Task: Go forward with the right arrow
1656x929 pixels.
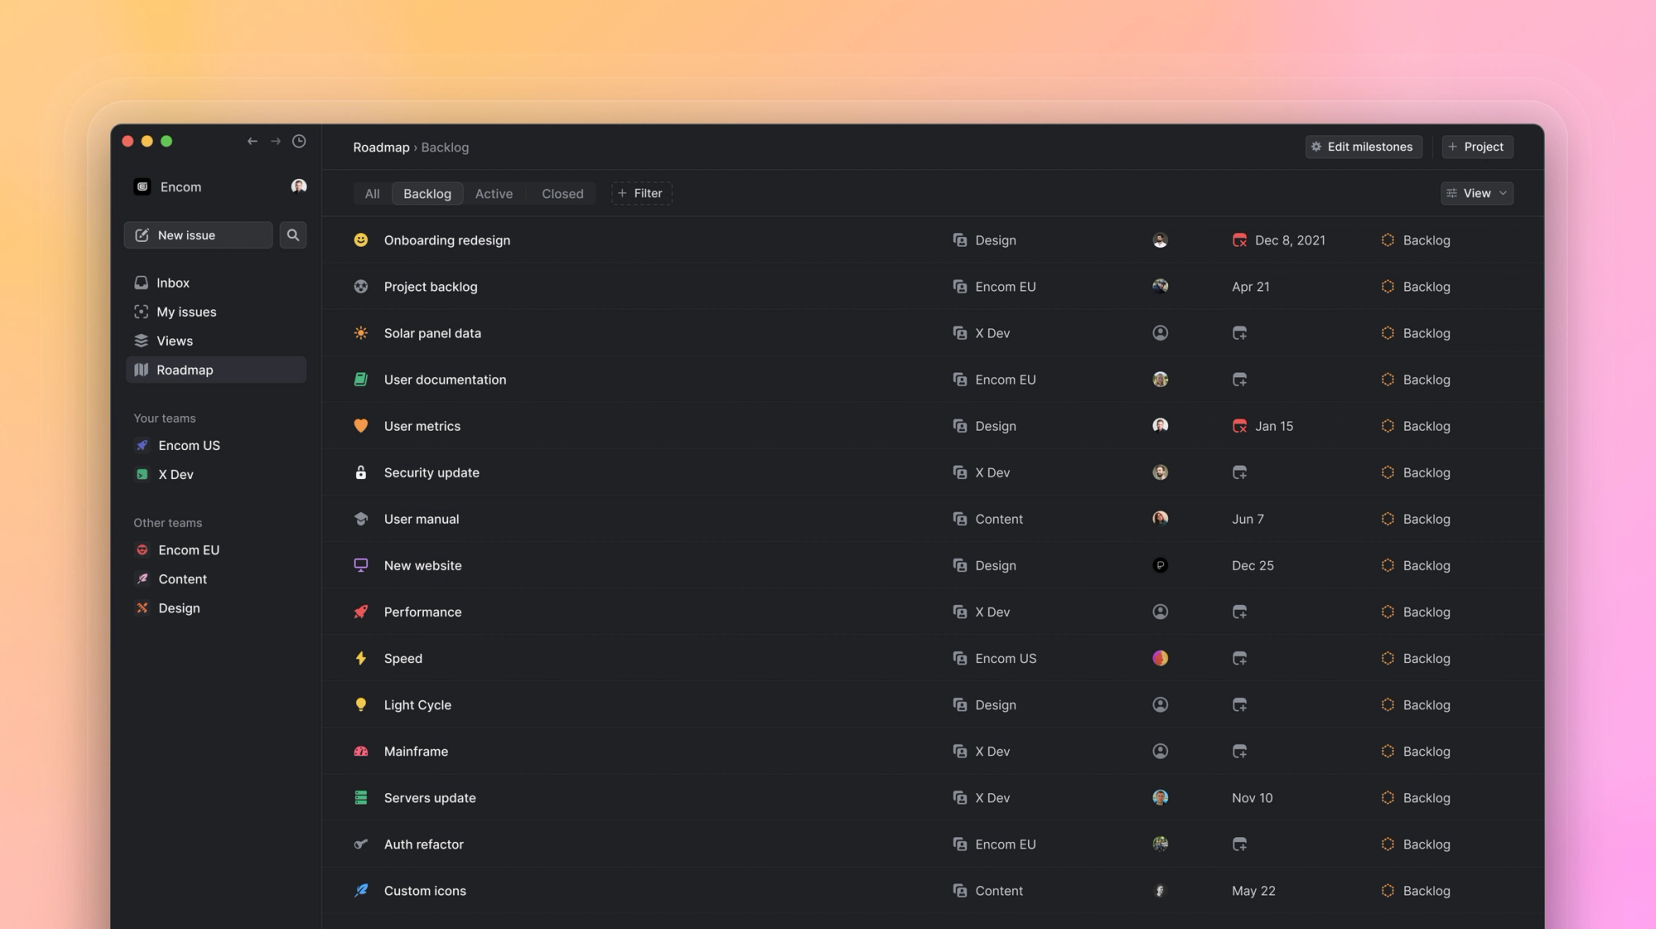Action: point(275,141)
